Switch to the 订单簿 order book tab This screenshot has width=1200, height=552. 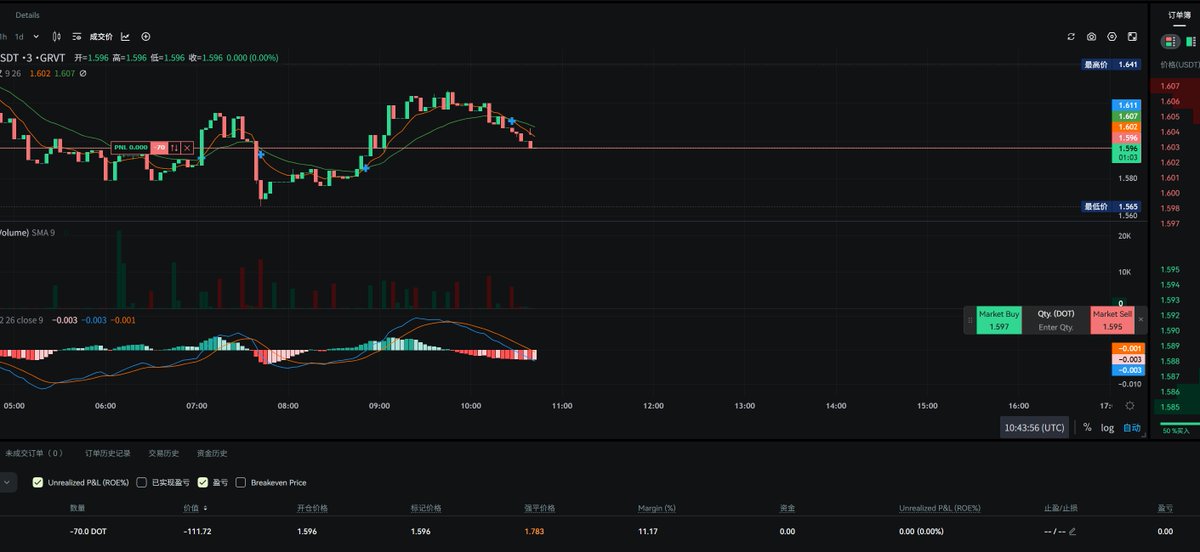point(1180,14)
